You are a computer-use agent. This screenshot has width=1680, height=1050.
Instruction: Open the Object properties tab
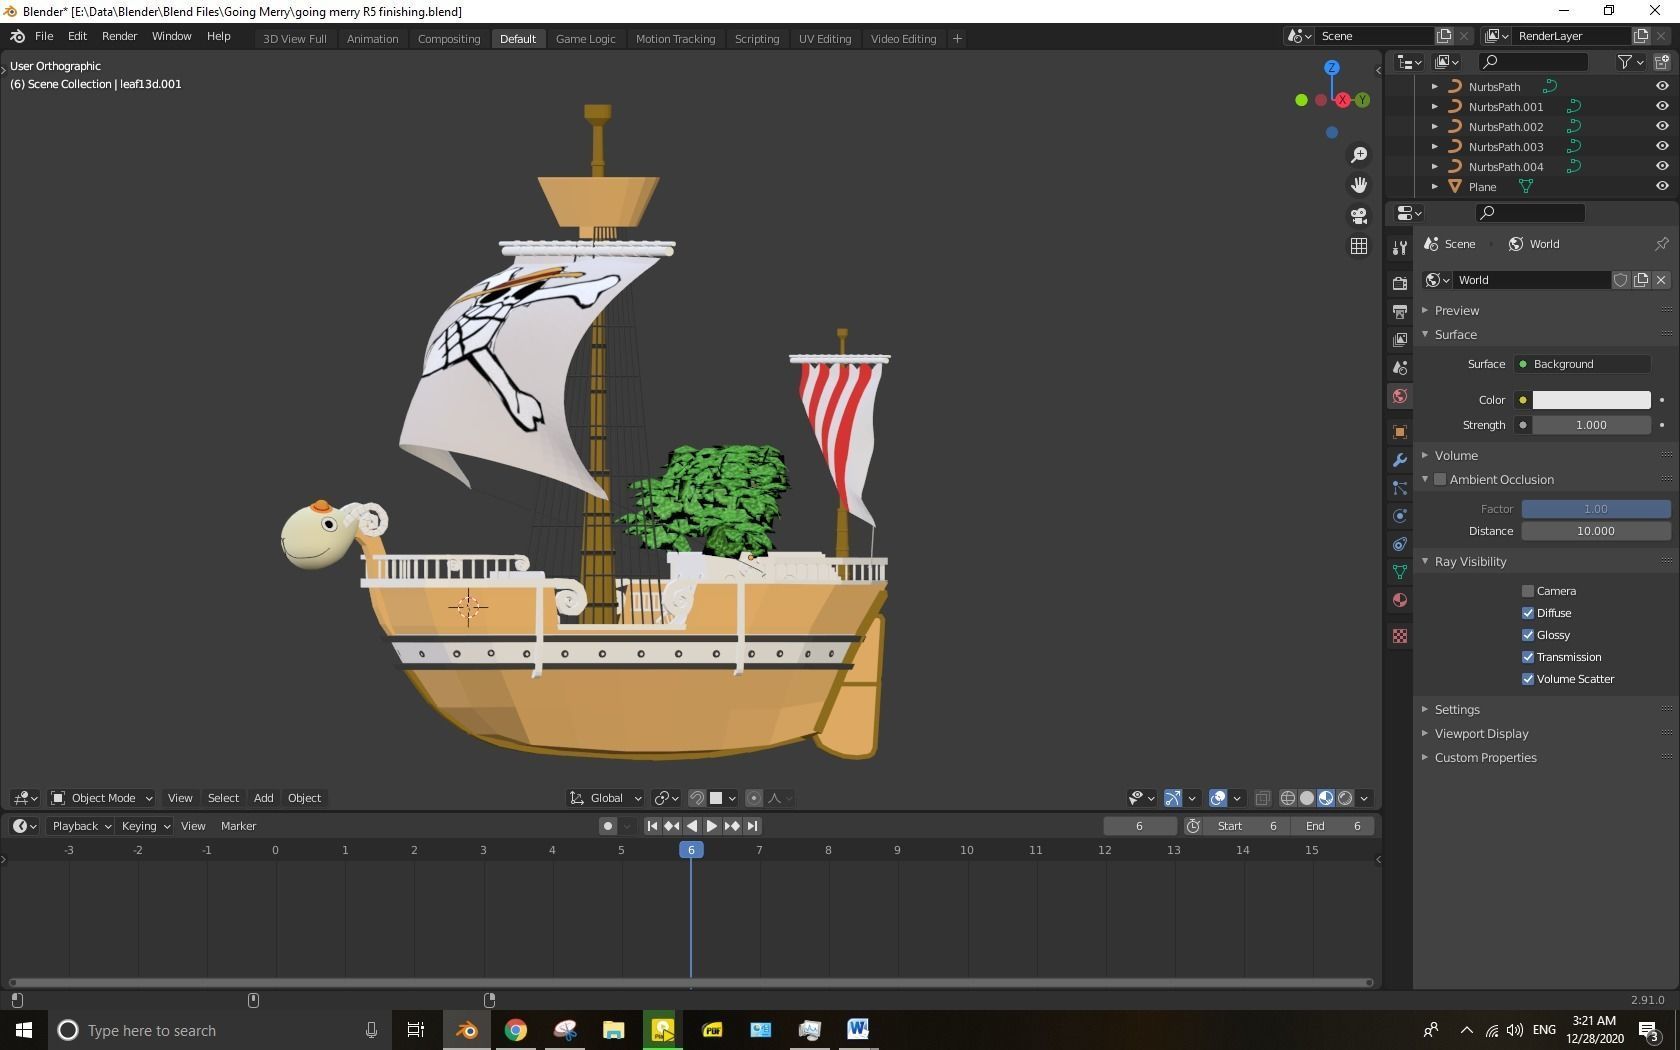1400,432
